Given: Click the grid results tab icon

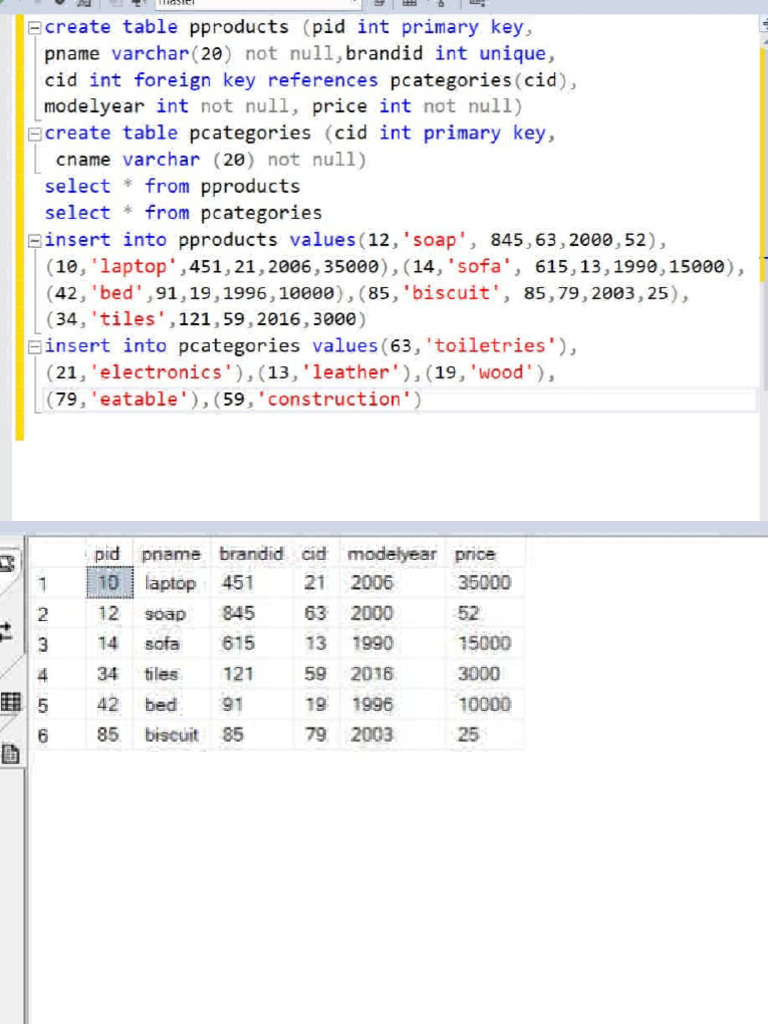Looking at the screenshot, I should (12, 703).
